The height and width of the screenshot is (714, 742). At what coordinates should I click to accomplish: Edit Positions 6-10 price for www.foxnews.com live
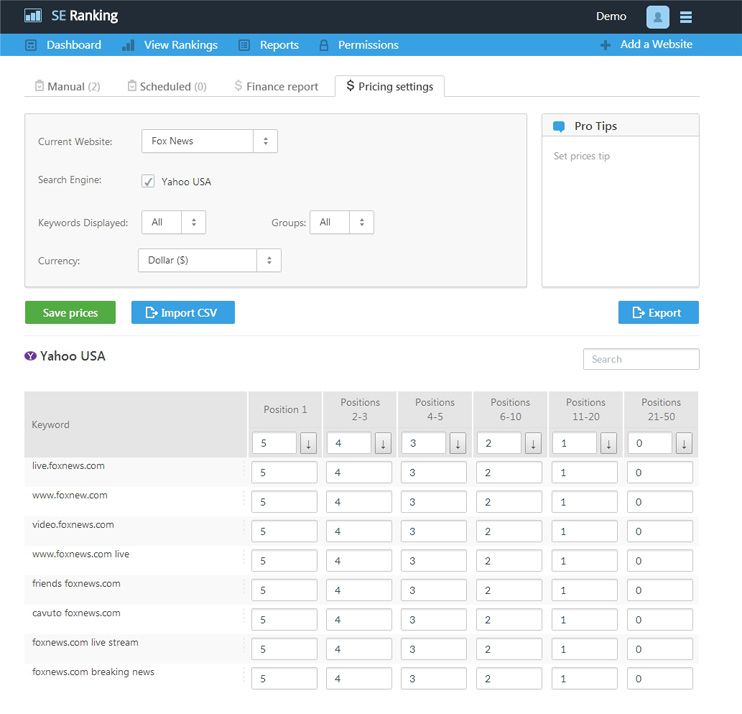pos(509,561)
